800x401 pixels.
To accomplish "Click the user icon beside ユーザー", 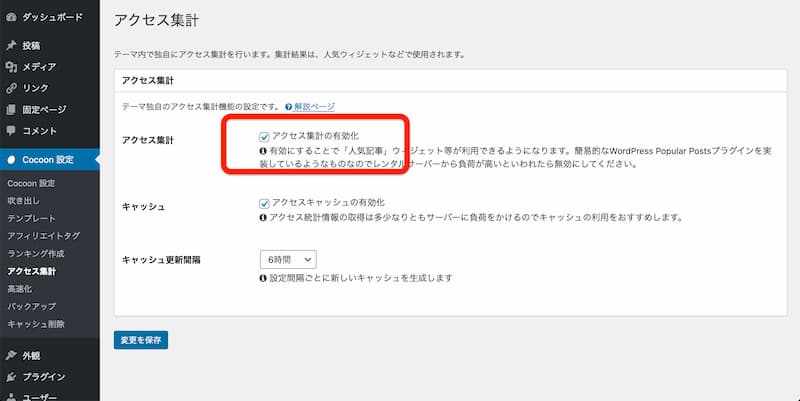I will (x=11, y=397).
